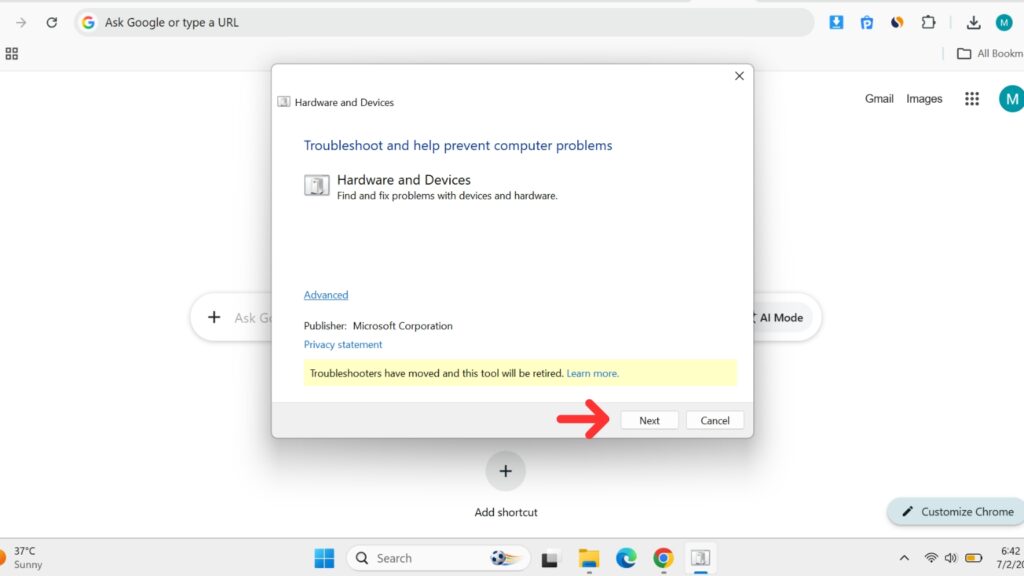Screen dimensions: 1024x576
Task: Open the Chrome Extensions puzzle icon
Action: (928, 22)
